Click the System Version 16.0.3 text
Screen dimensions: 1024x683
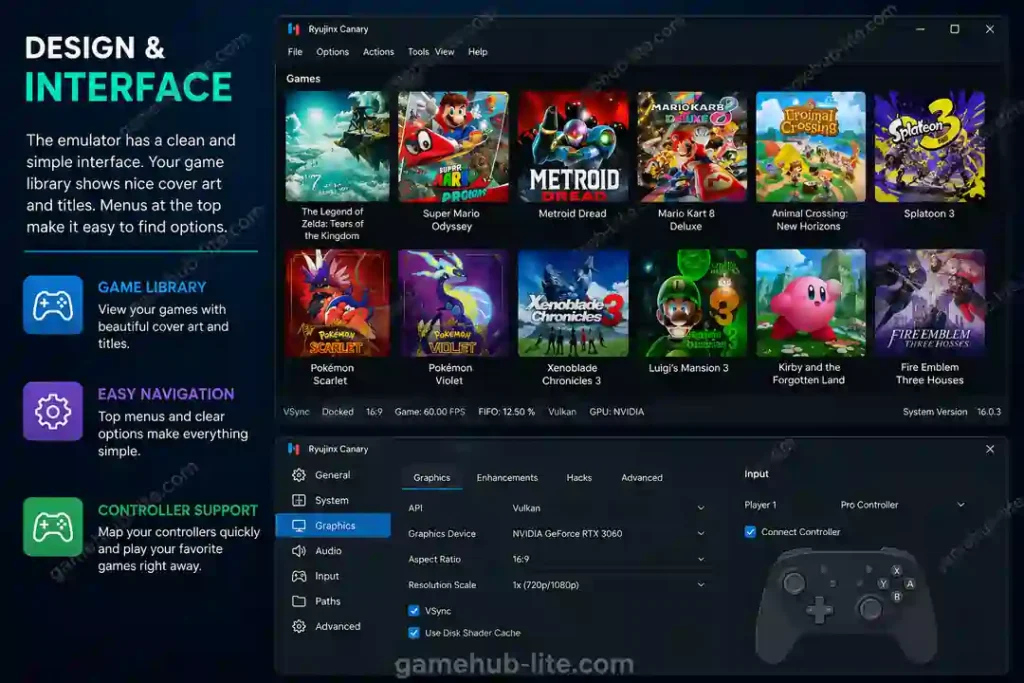point(952,411)
